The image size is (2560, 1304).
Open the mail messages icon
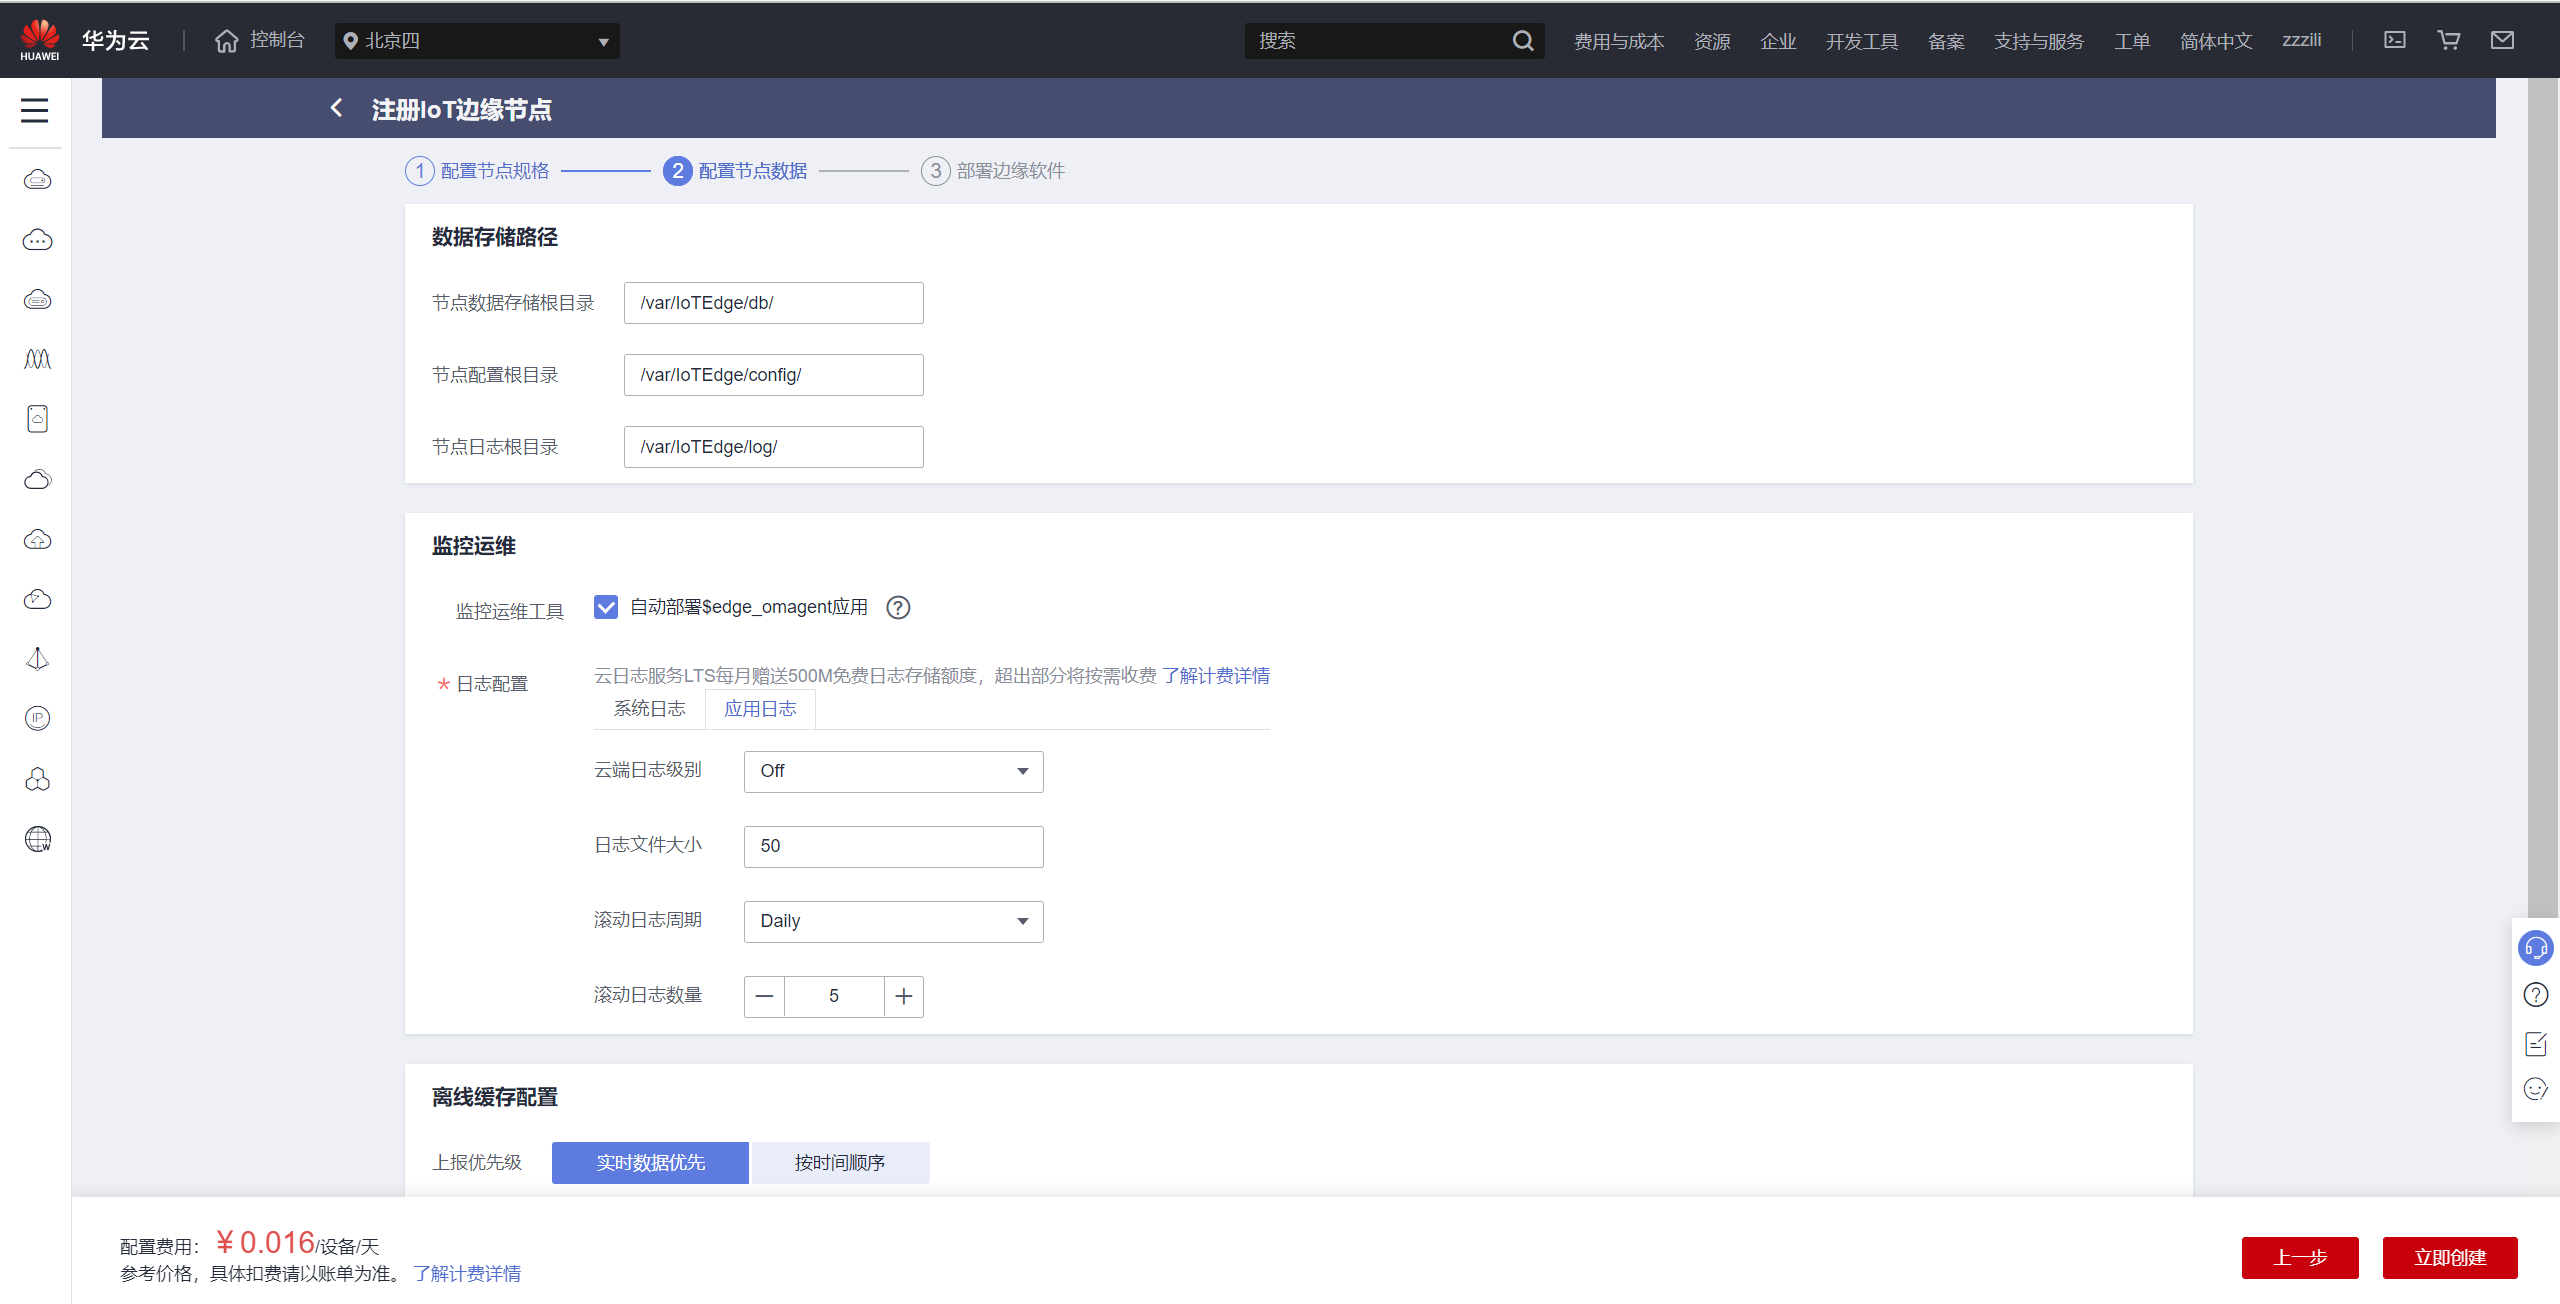click(x=2502, y=40)
